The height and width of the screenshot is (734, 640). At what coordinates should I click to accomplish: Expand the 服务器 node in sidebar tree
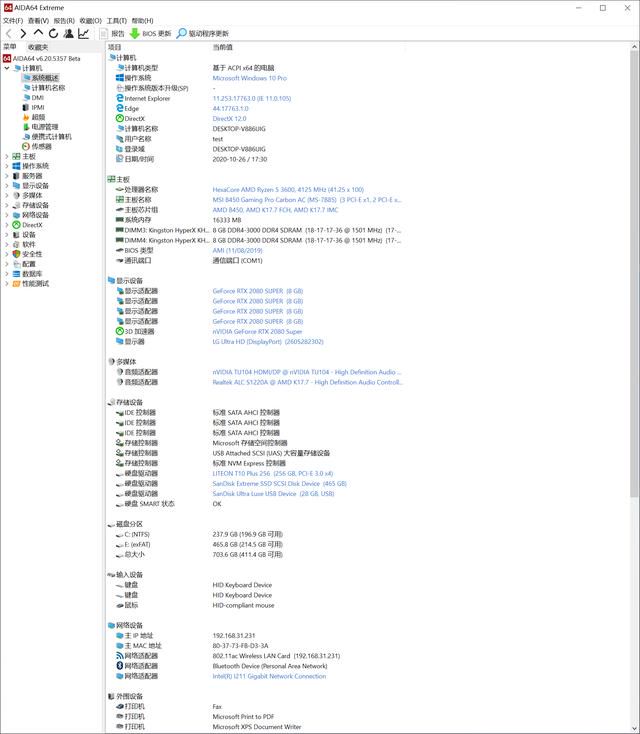[7, 176]
